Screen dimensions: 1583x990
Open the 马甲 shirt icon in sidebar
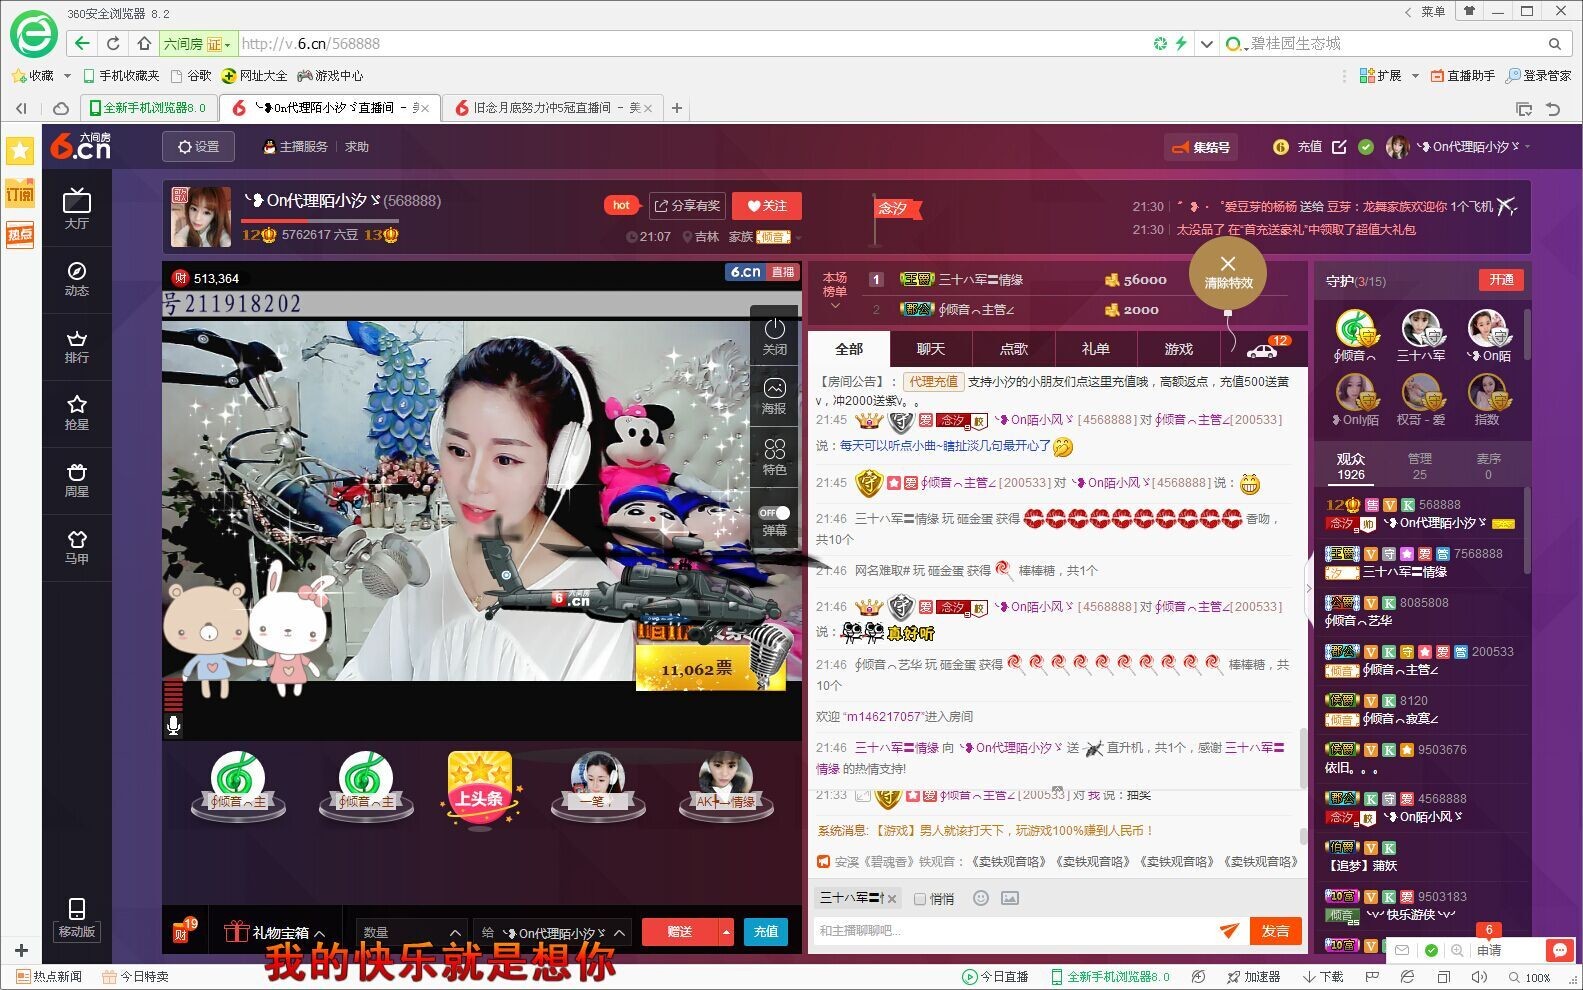[x=76, y=547]
